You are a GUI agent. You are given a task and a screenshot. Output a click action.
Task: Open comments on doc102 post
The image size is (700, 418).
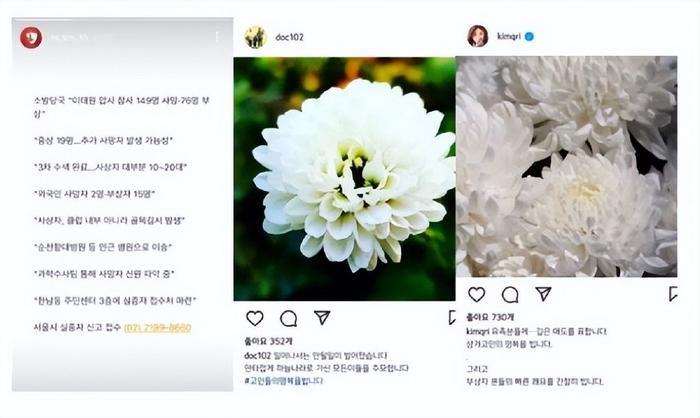point(288,318)
